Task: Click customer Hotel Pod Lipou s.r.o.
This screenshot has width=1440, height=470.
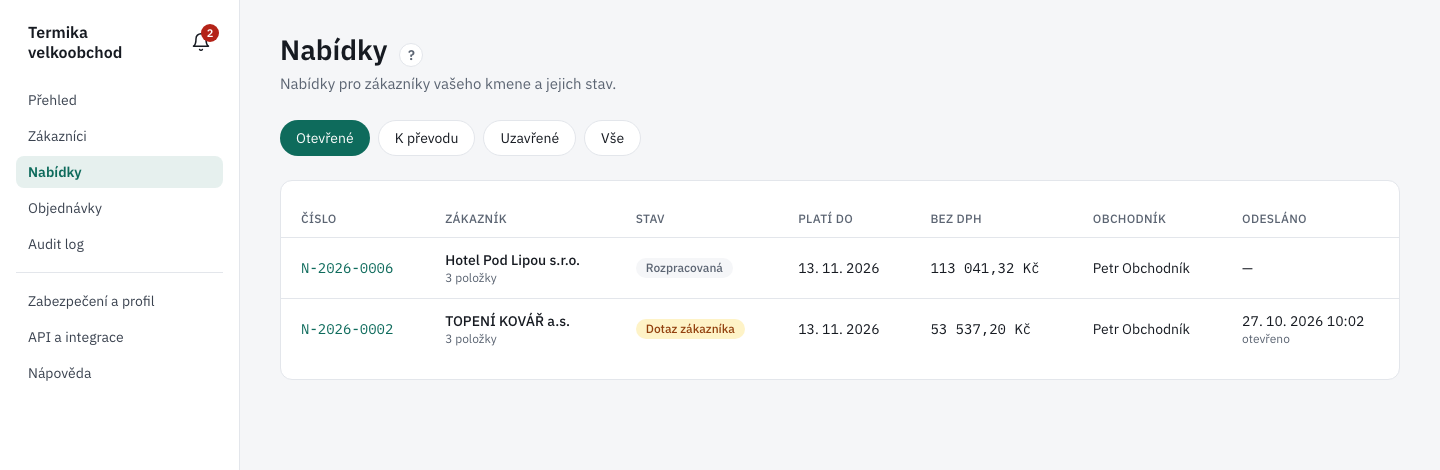Action: tap(512, 260)
